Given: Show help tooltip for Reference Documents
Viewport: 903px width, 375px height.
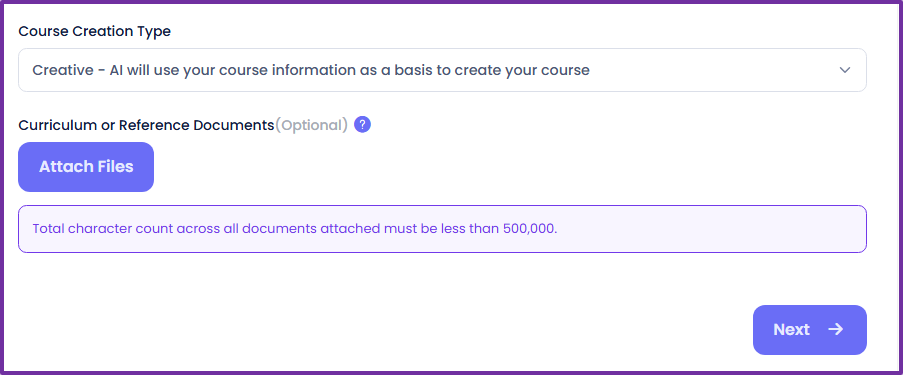Looking at the screenshot, I should pyautogui.click(x=362, y=124).
